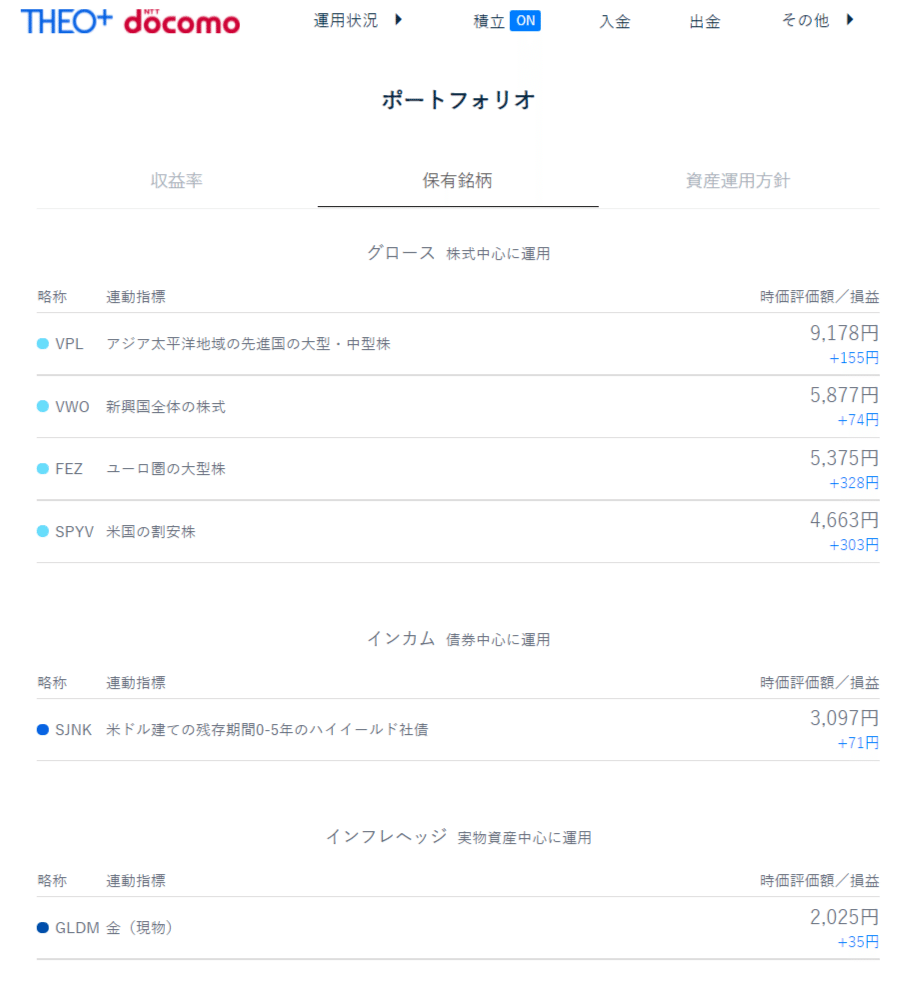Click the dark blue GLDM dot

(x=43, y=928)
